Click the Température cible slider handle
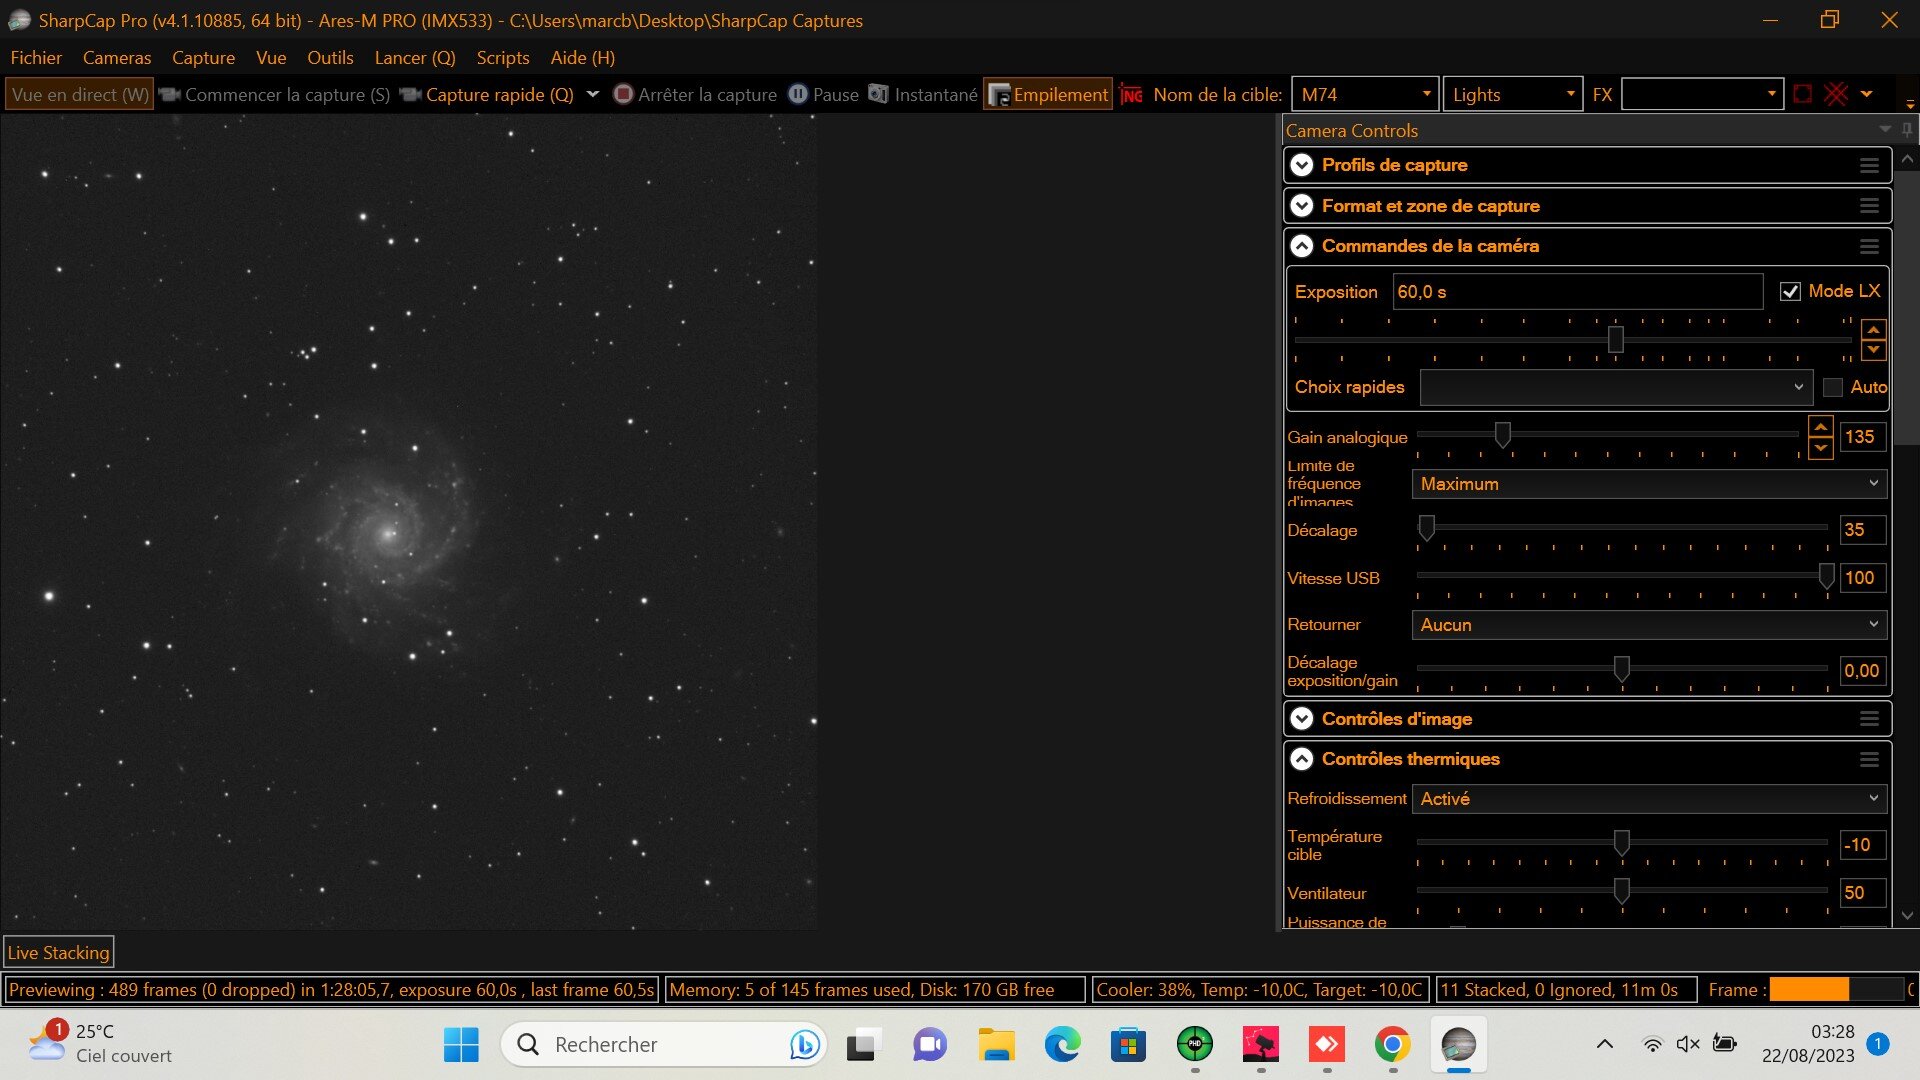The width and height of the screenshot is (1920, 1080). click(x=1621, y=842)
